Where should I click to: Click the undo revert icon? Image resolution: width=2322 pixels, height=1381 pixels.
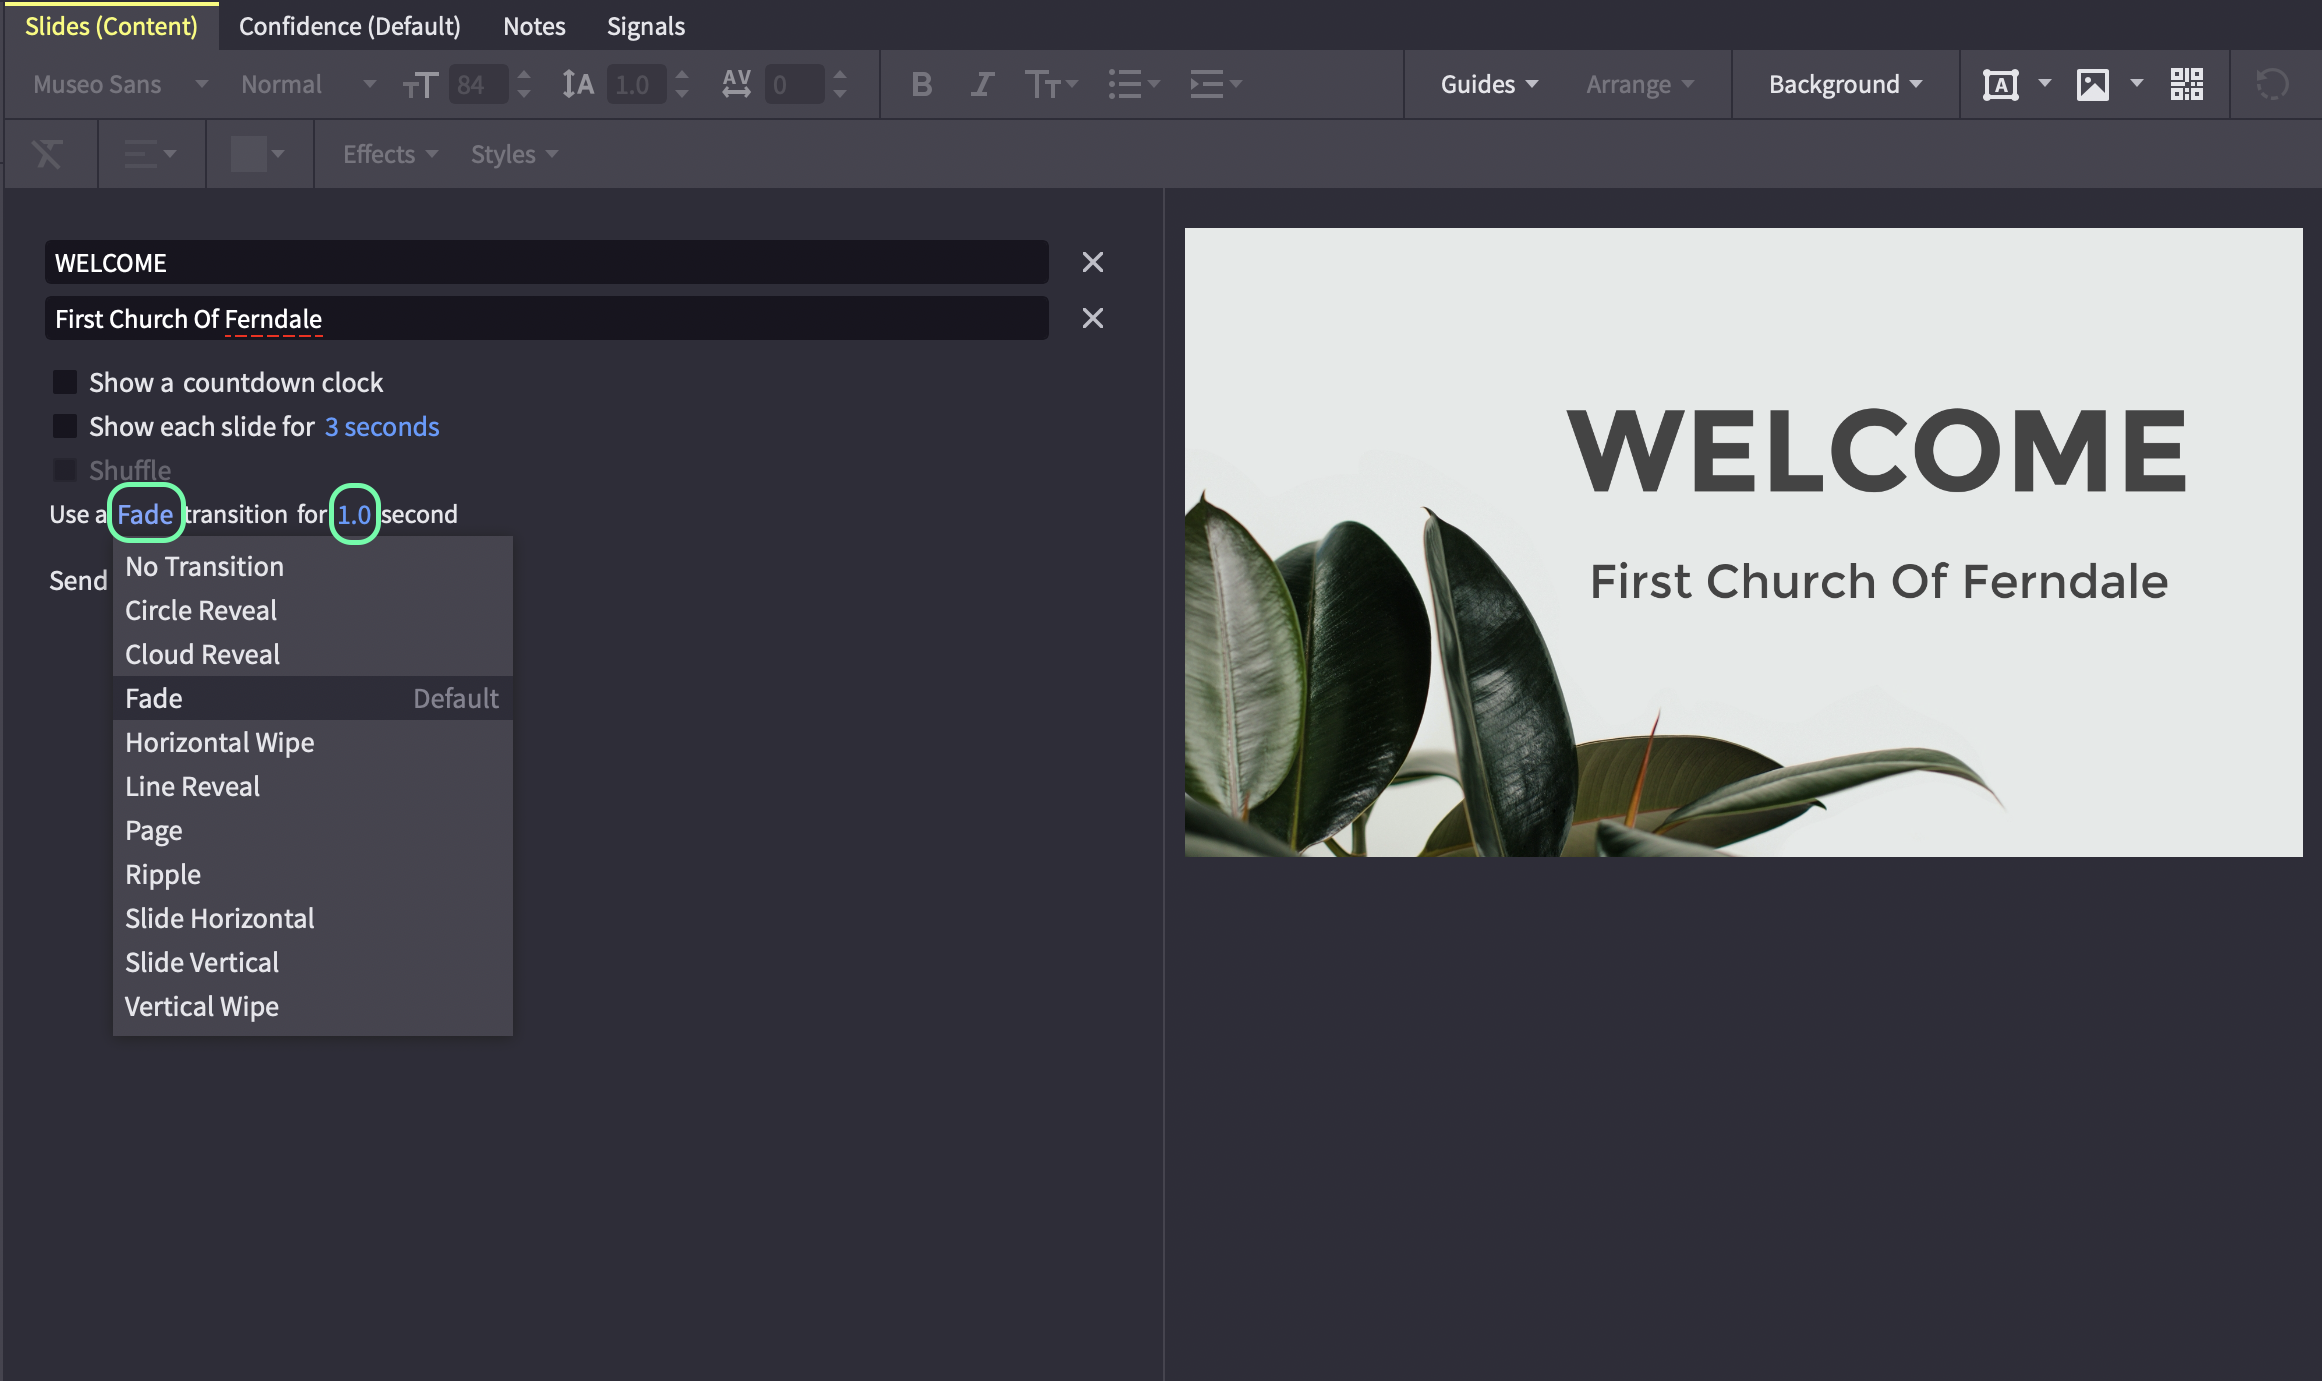click(x=2272, y=85)
